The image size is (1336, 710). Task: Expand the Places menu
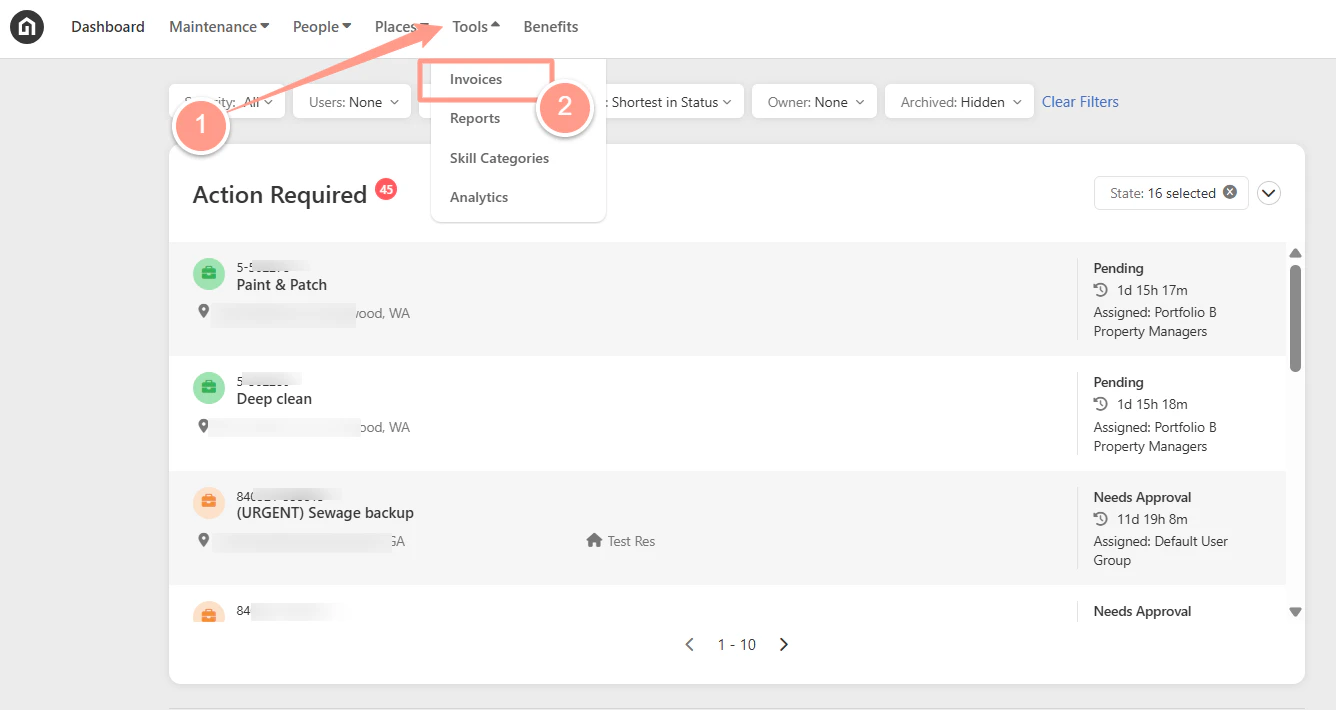pyautogui.click(x=401, y=27)
